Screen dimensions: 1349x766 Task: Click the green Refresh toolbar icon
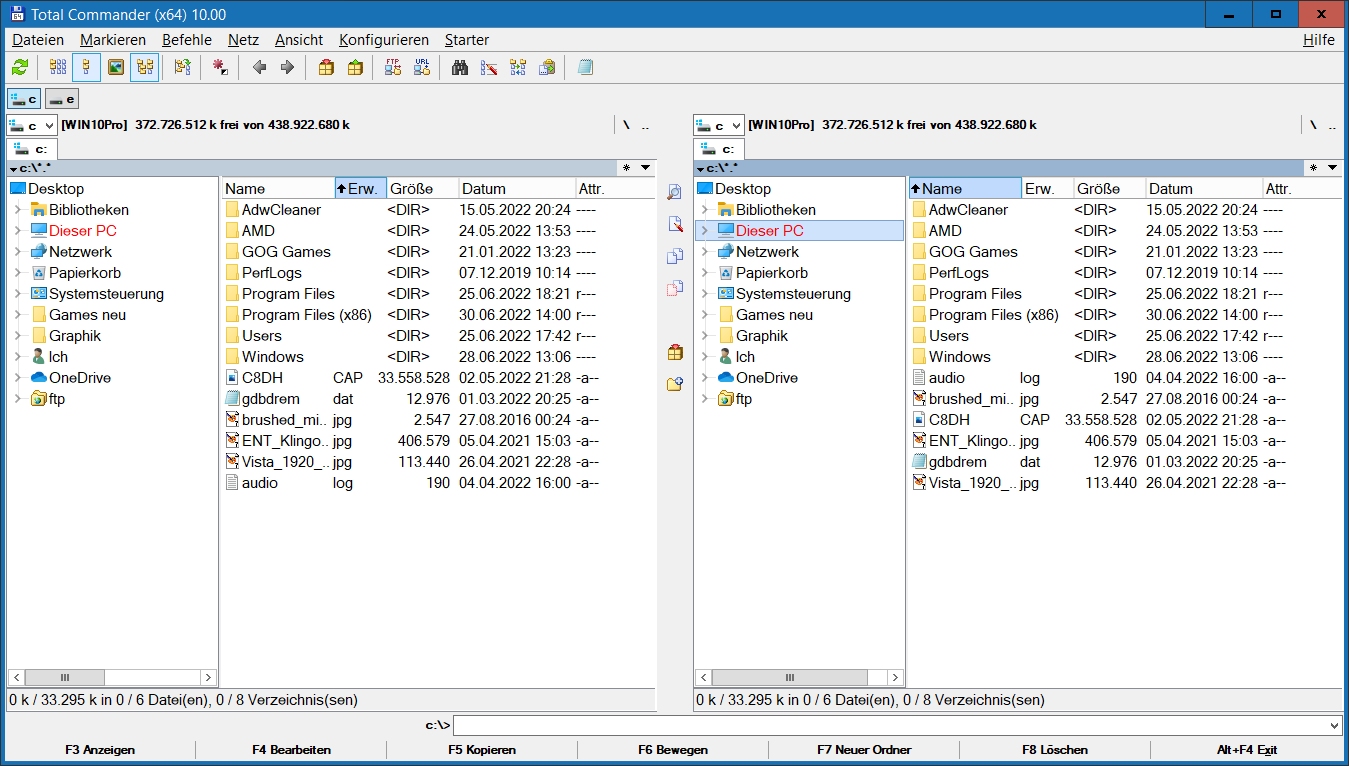pyautogui.click(x=20, y=68)
